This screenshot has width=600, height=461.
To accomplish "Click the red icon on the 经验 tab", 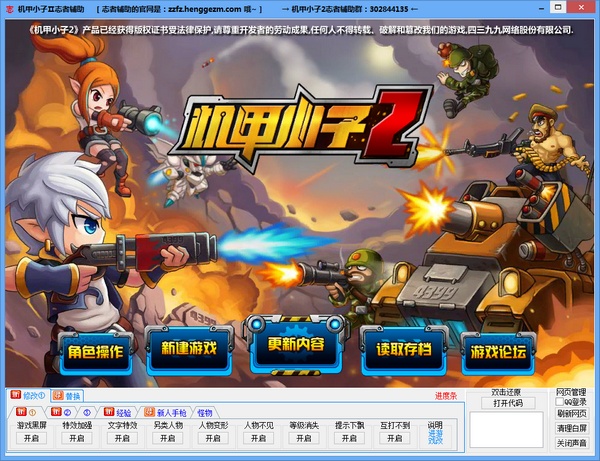I will 109,411.
